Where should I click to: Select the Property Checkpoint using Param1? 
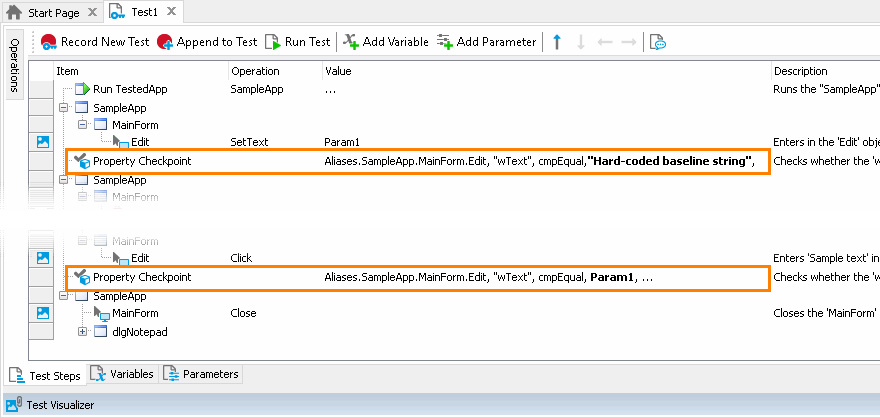418,278
